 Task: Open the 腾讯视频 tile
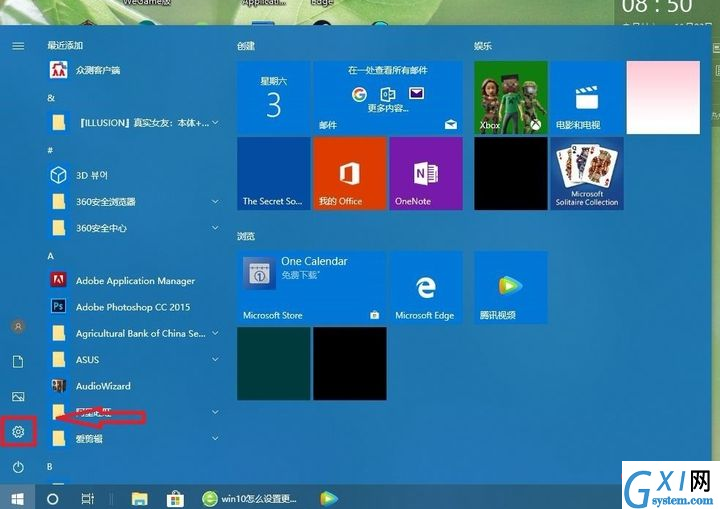[511, 287]
